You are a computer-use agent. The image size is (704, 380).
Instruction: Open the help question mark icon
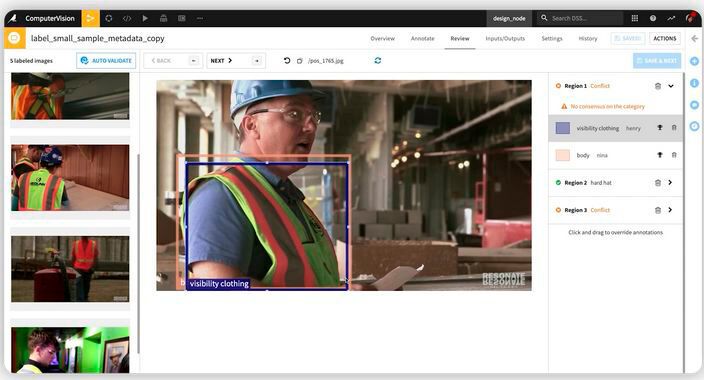coord(653,18)
